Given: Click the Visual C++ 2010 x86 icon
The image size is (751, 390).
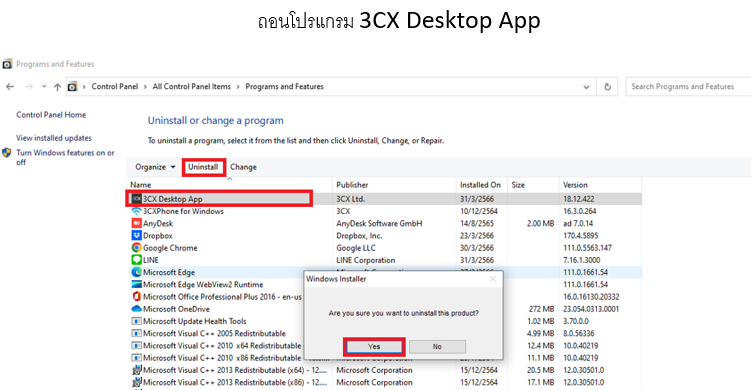Looking at the screenshot, I should [x=137, y=358].
